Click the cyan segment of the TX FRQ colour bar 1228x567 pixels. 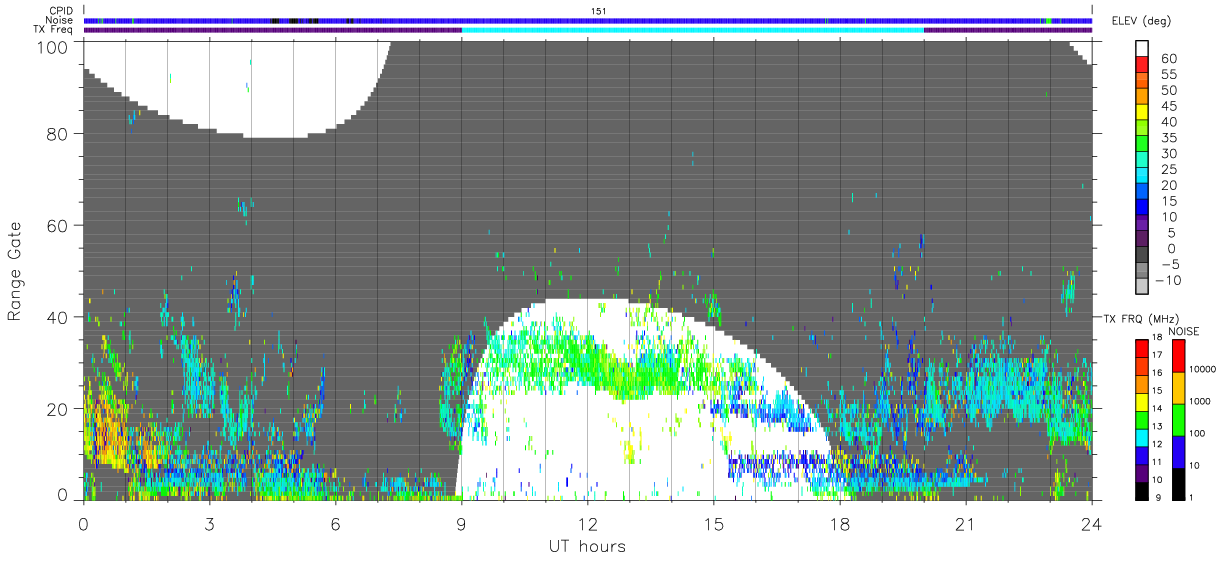1141,438
